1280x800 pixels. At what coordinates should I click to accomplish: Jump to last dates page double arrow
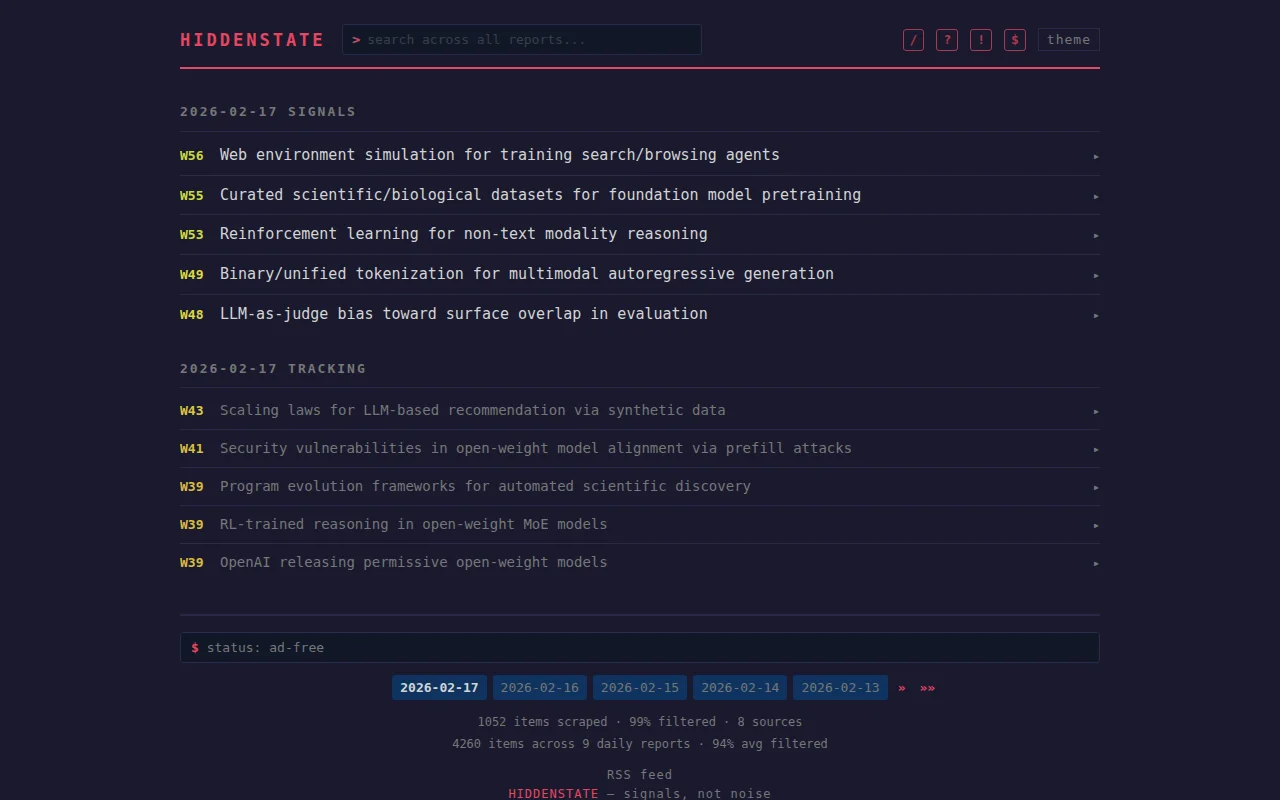(928, 688)
